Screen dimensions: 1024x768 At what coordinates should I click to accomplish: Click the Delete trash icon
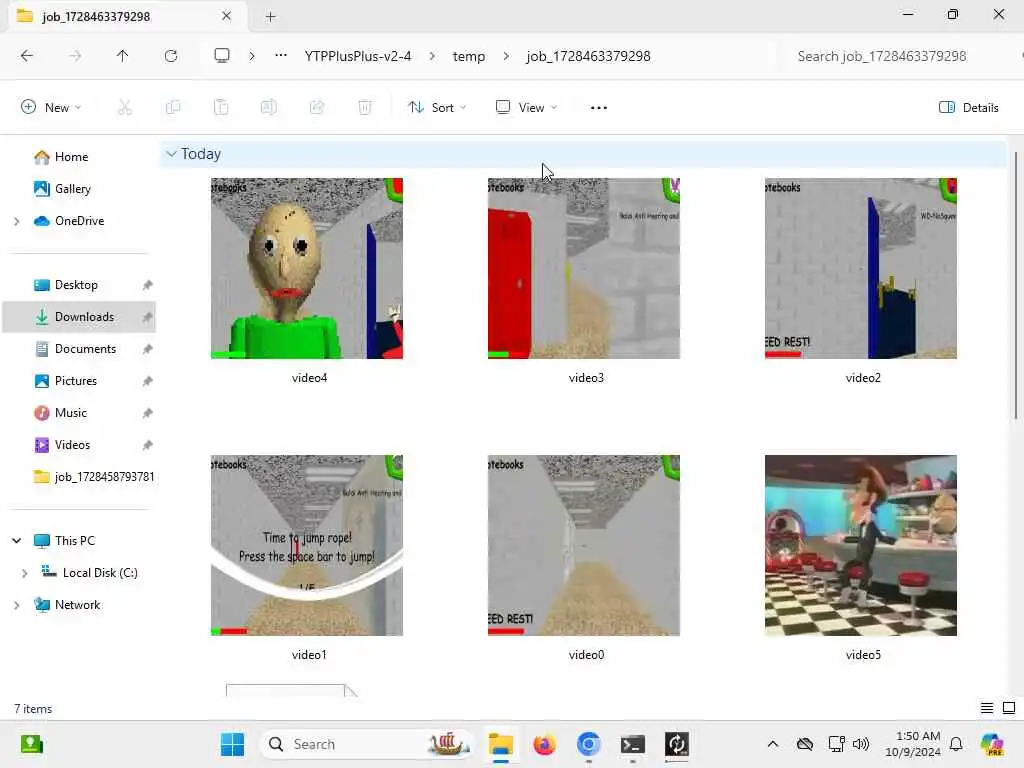pos(365,107)
